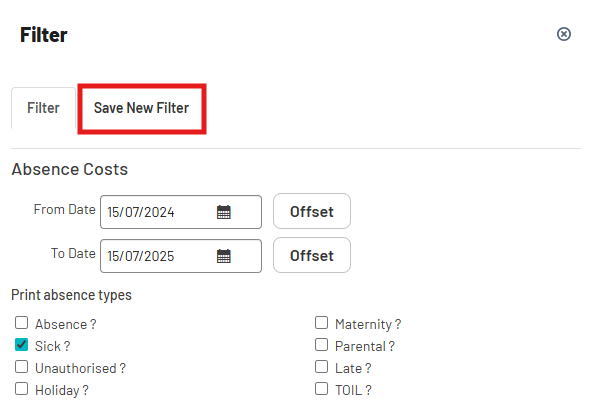The image size is (590, 412).
Task: Focus the To Date input field
Action: click(181, 256)
